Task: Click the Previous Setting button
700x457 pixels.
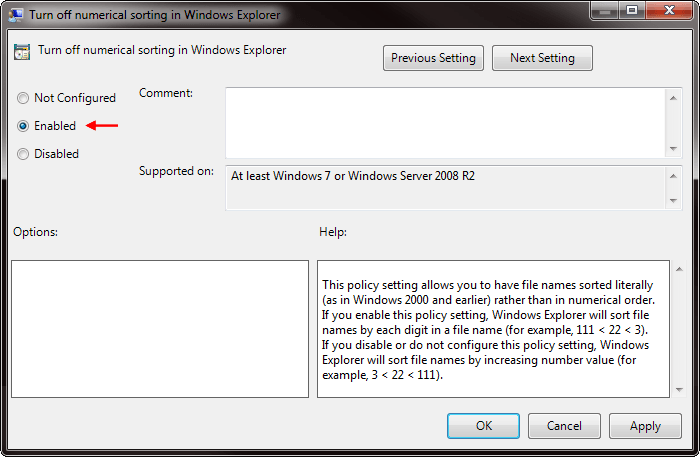Action: (433, 58)
